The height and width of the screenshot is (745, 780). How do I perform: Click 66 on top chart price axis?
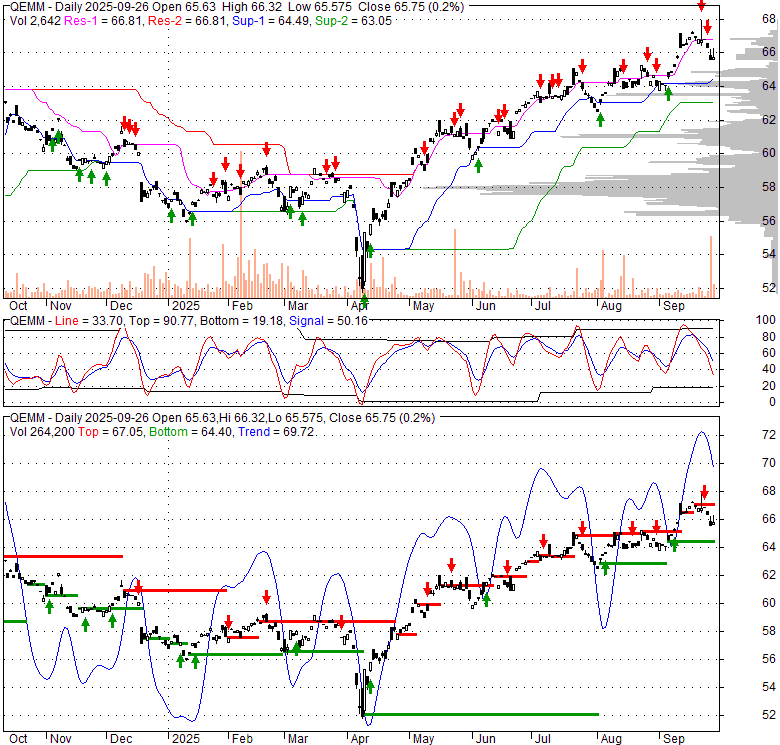pyautogui.click(x=769, y=52)
